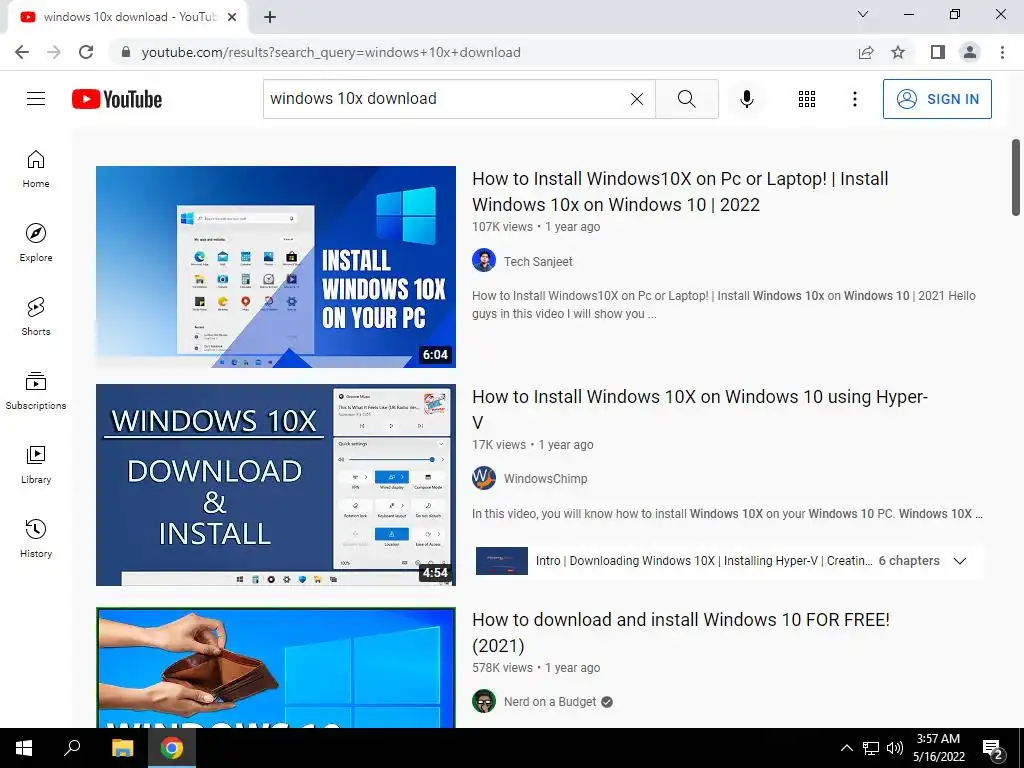Click the first video's description snippet
Image resolution: width=1024 pixels, height=768 pixels.
click(724, 305)
